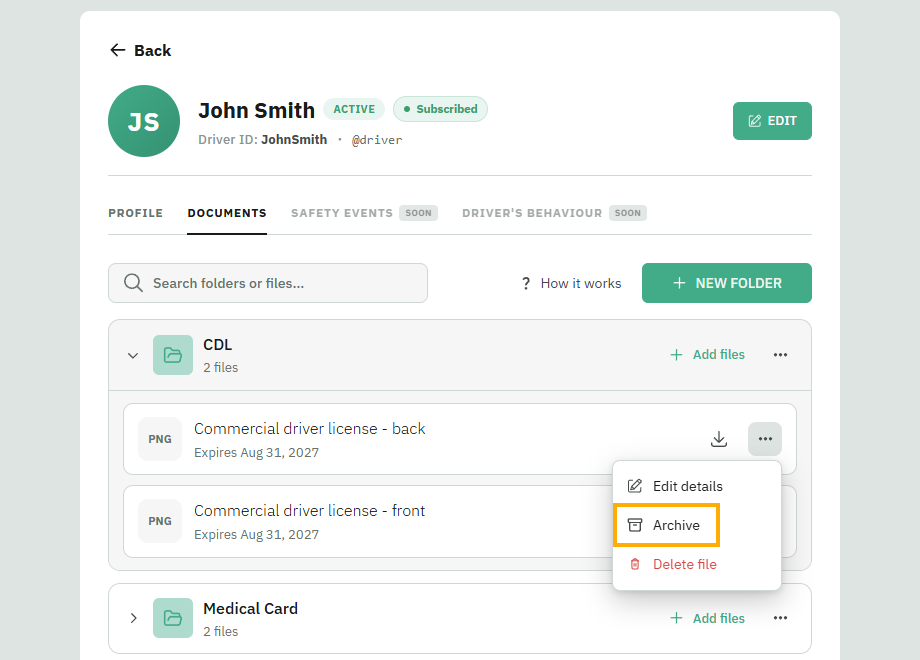Open the Safety Events tab

(342, 213)
